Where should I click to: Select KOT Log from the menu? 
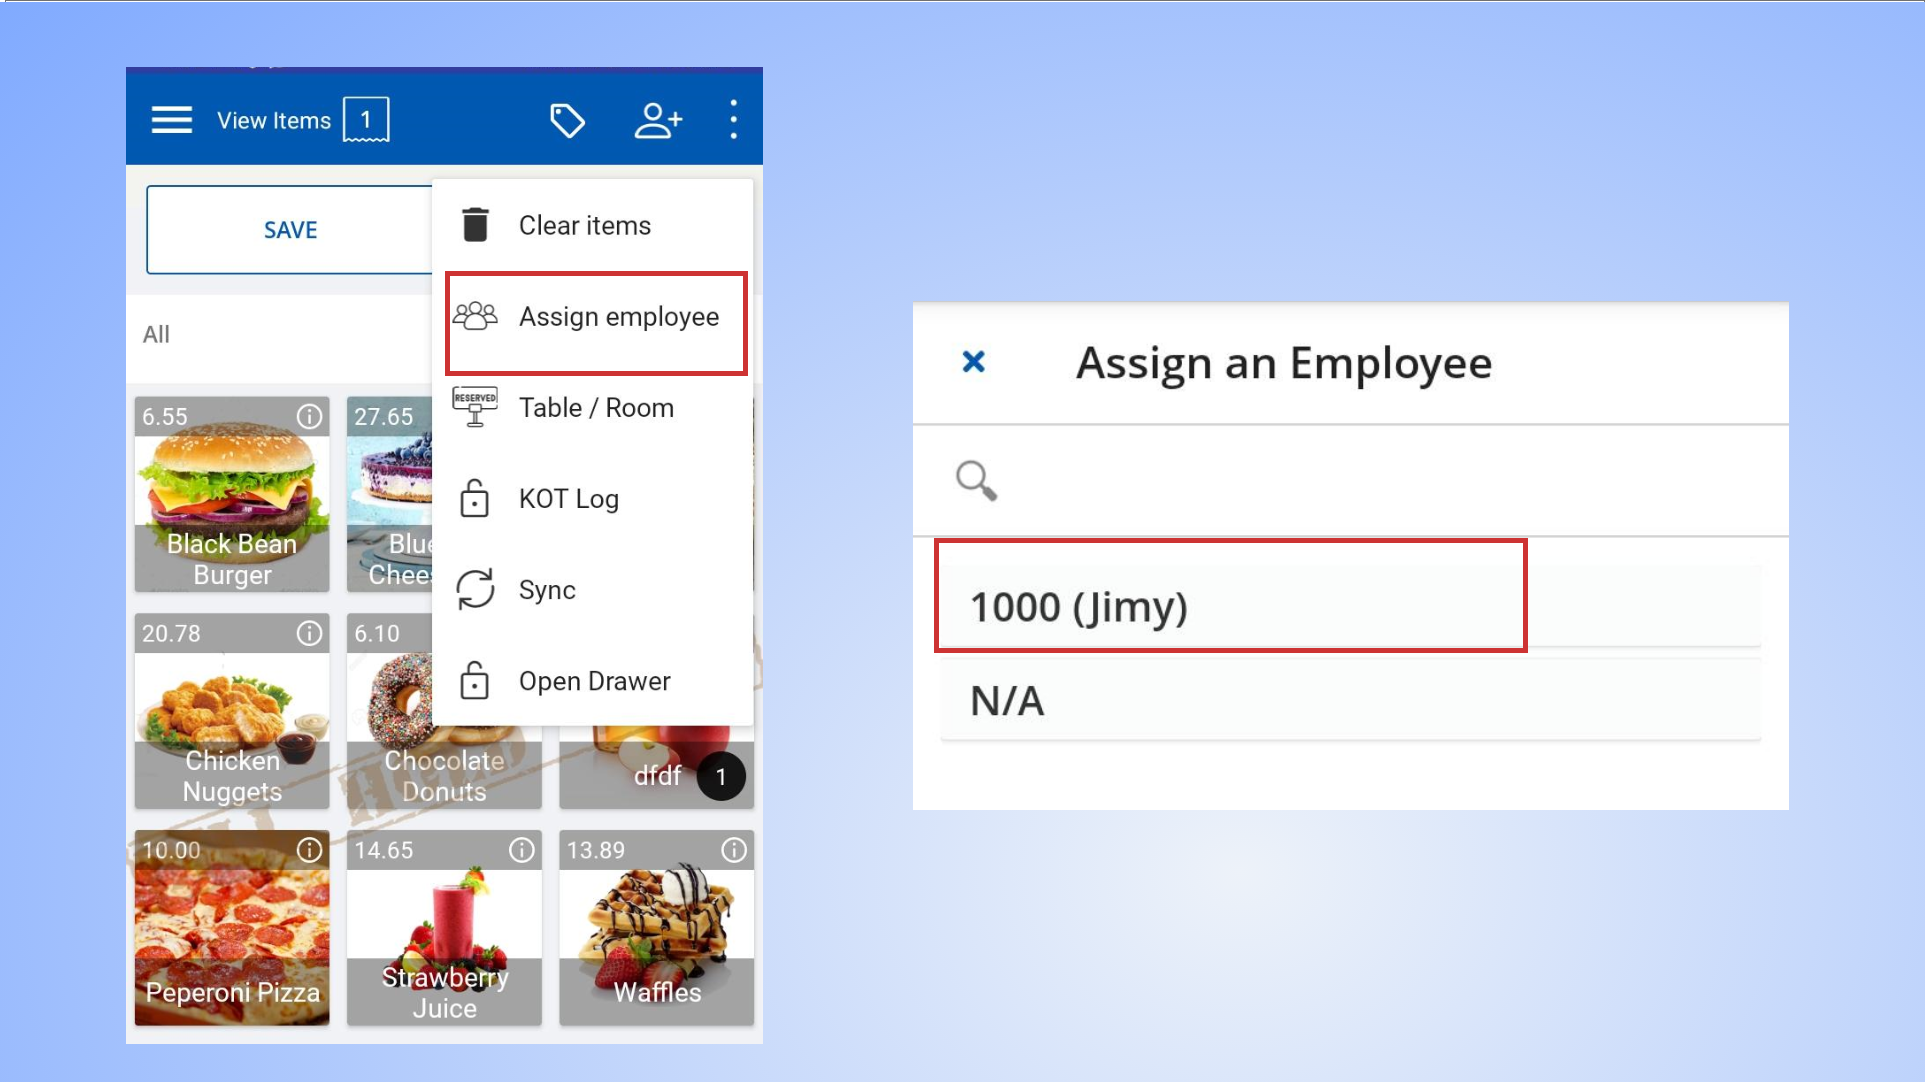coord(568,499)
